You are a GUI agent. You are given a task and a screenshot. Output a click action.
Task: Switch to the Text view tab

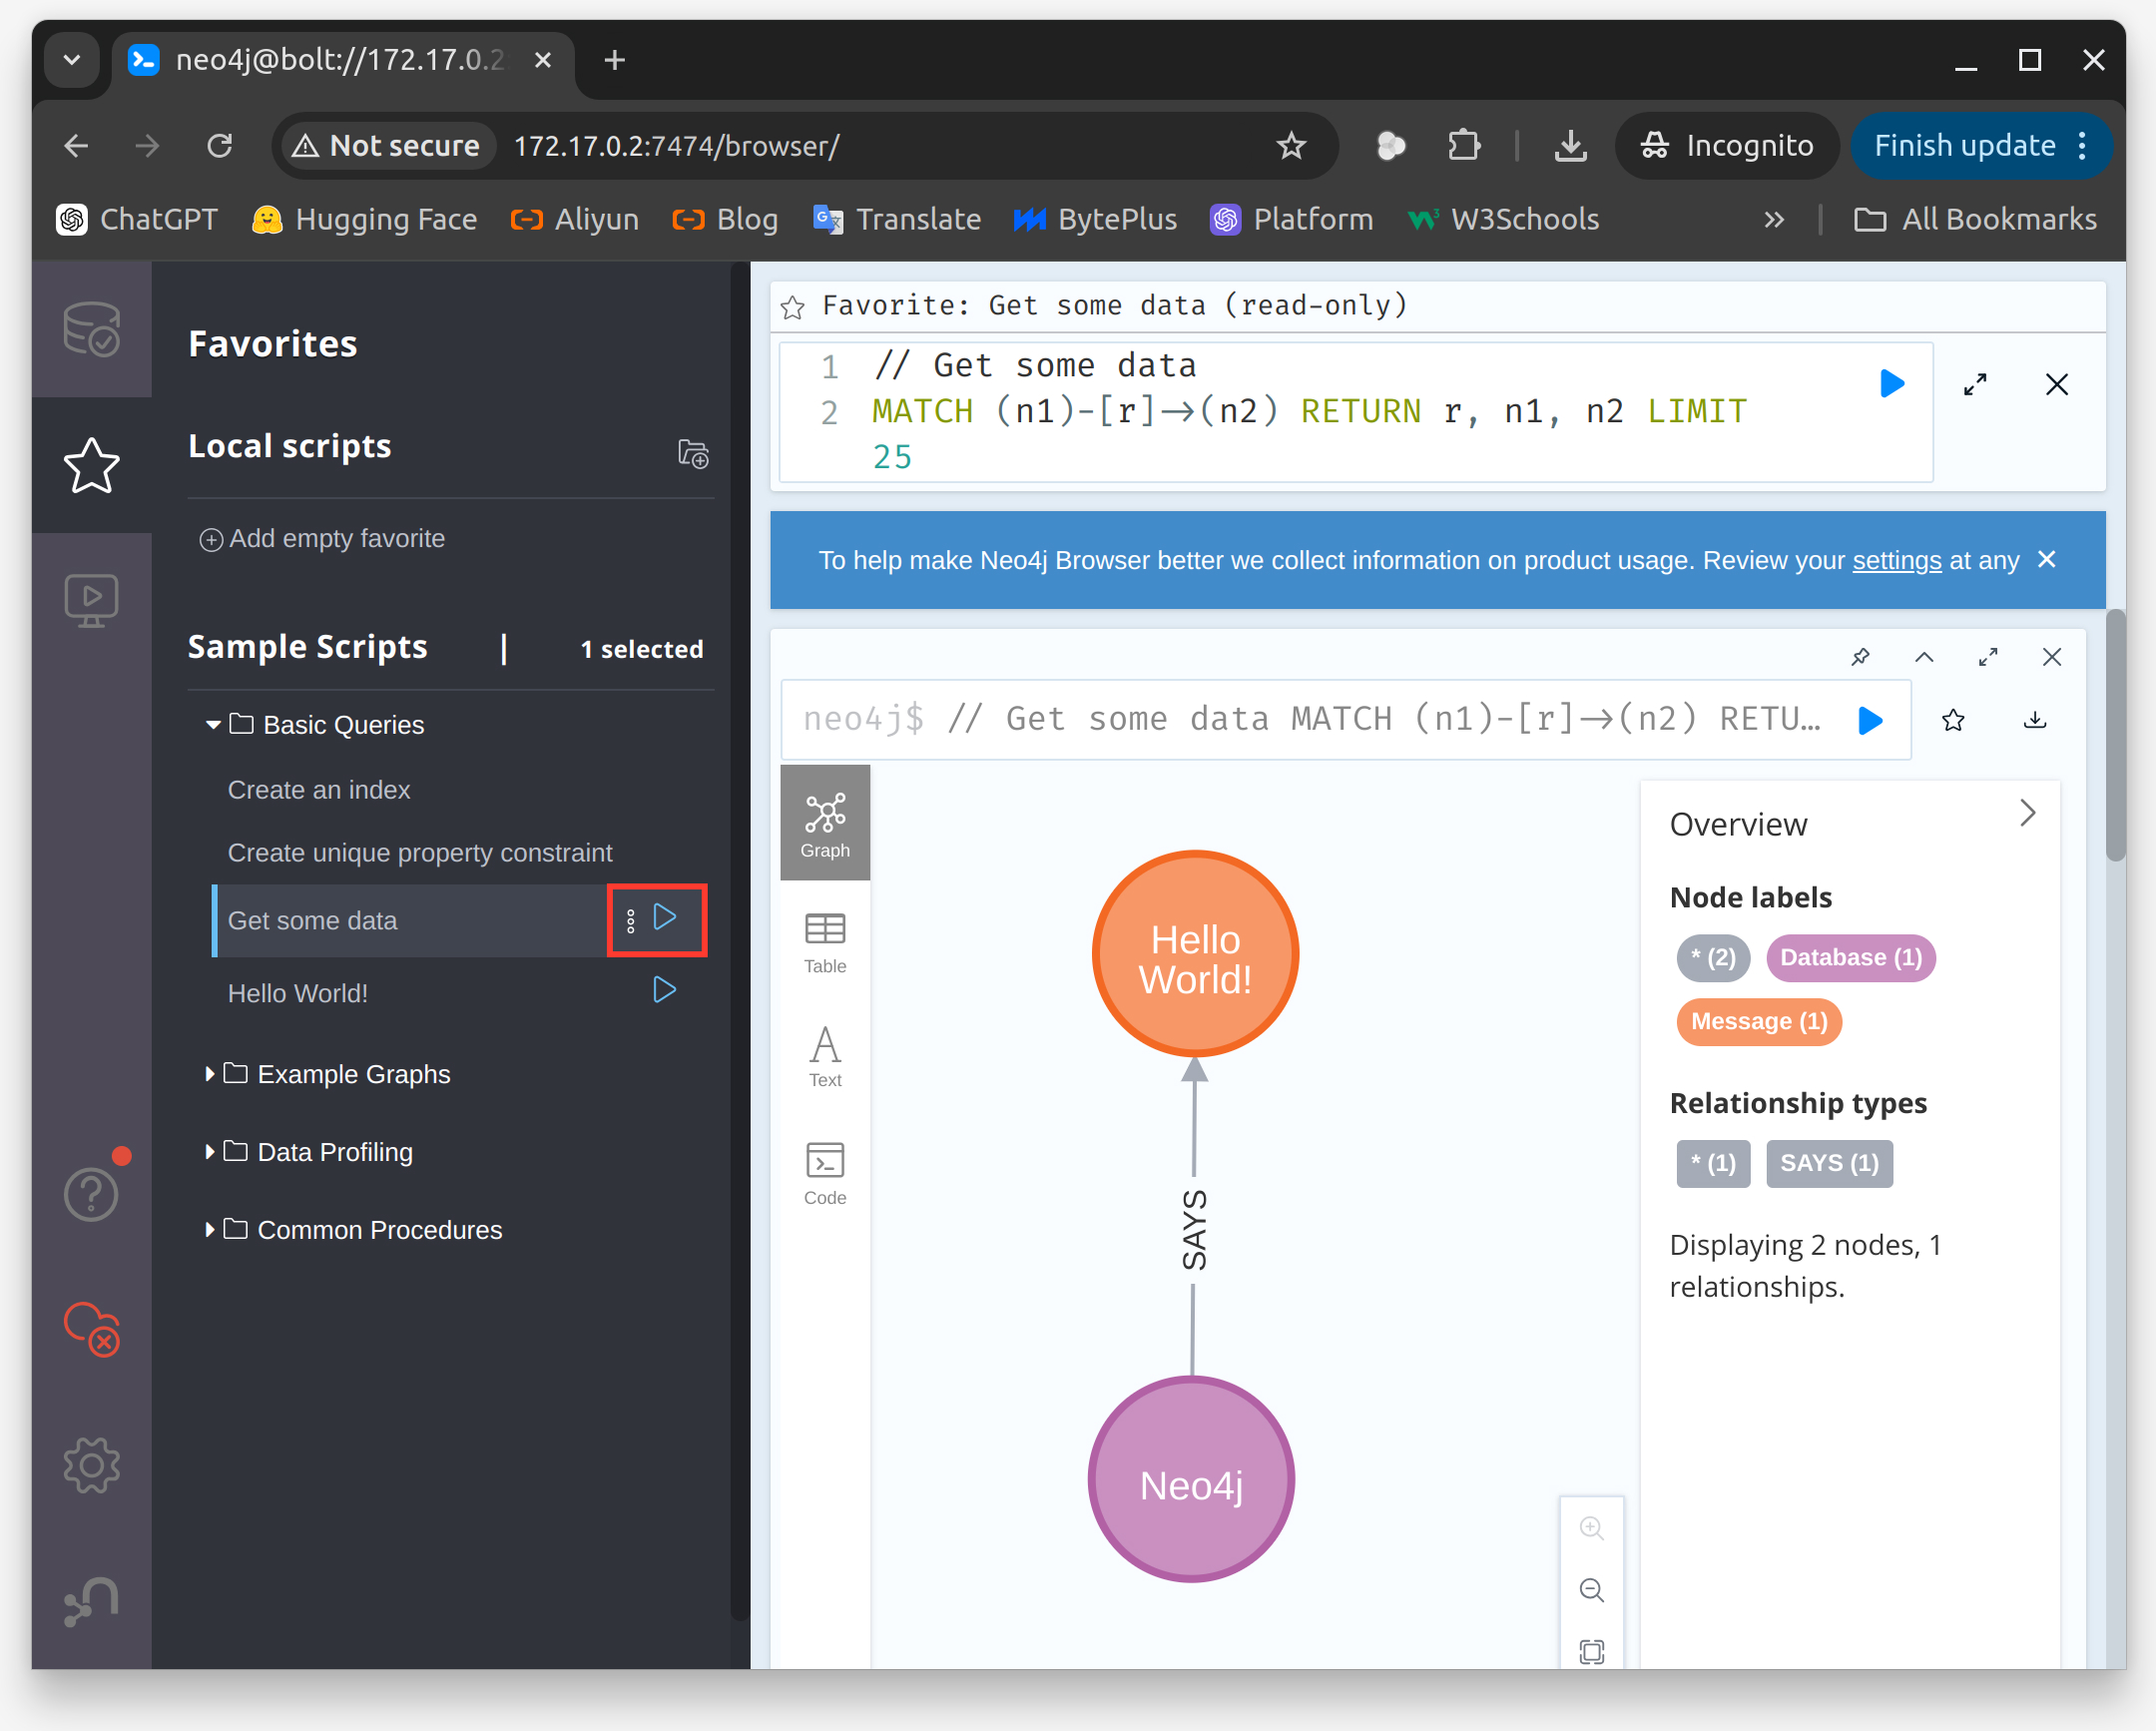tap(825, 1056)
